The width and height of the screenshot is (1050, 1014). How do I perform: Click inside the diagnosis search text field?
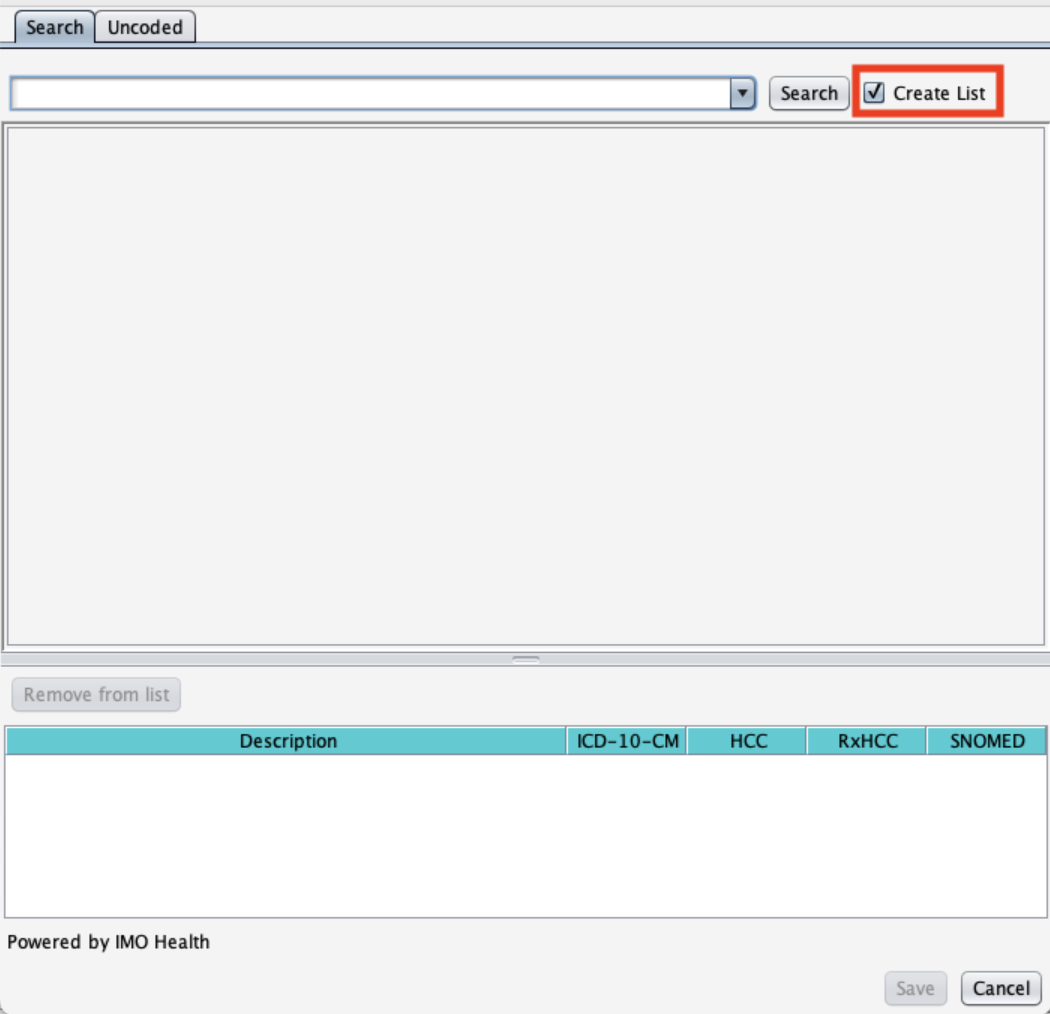[x=370, y=93]
